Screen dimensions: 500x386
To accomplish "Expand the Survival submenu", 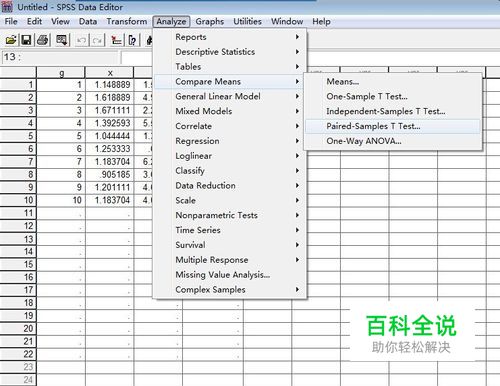I will coord(230,245).
